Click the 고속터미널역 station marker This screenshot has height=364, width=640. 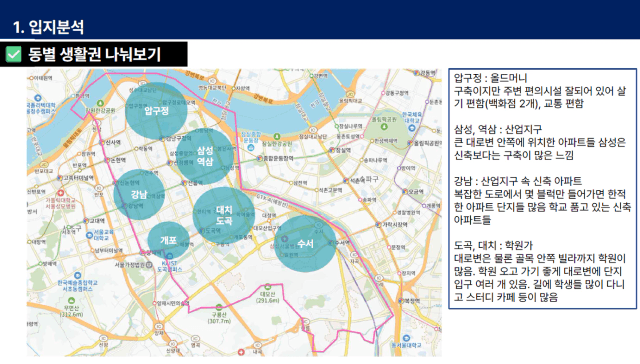[60, 178]
